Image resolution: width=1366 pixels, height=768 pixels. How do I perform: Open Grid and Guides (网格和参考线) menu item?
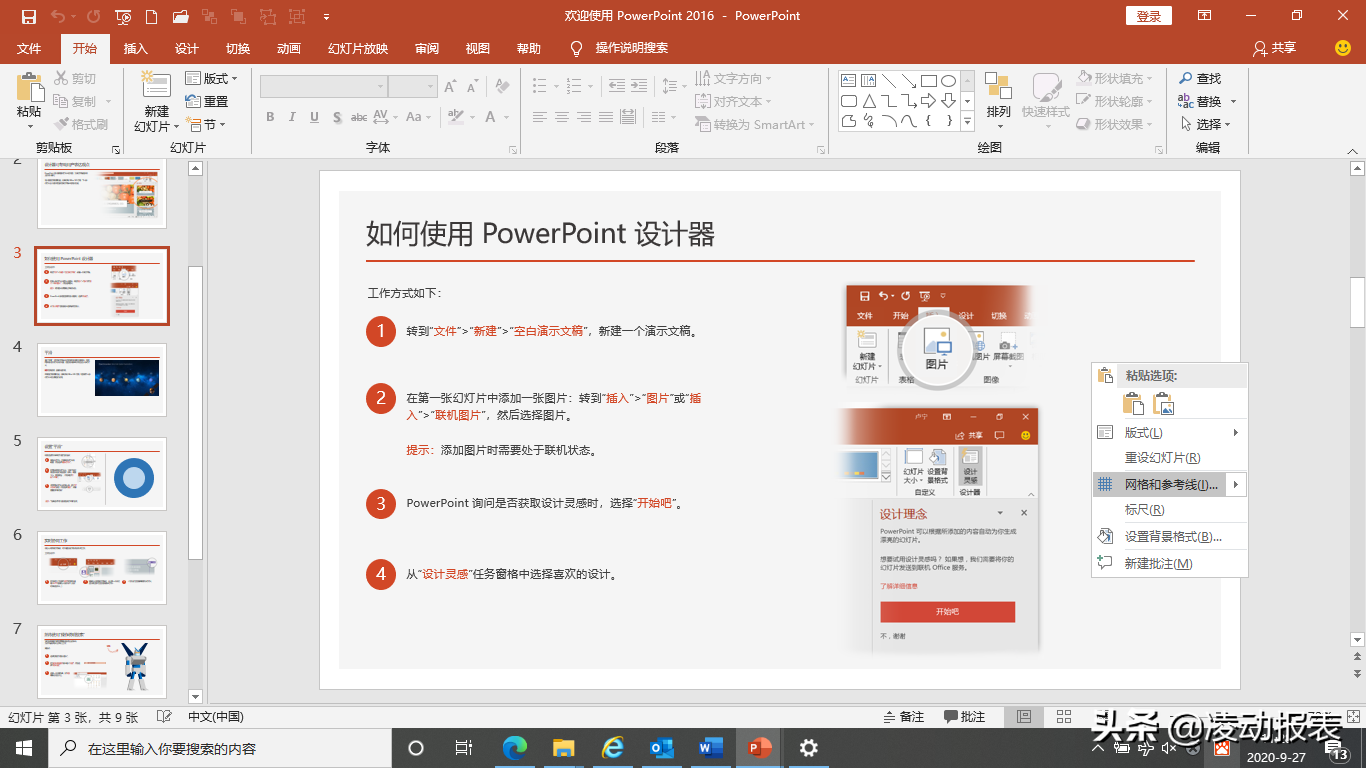pos(1170,484)
